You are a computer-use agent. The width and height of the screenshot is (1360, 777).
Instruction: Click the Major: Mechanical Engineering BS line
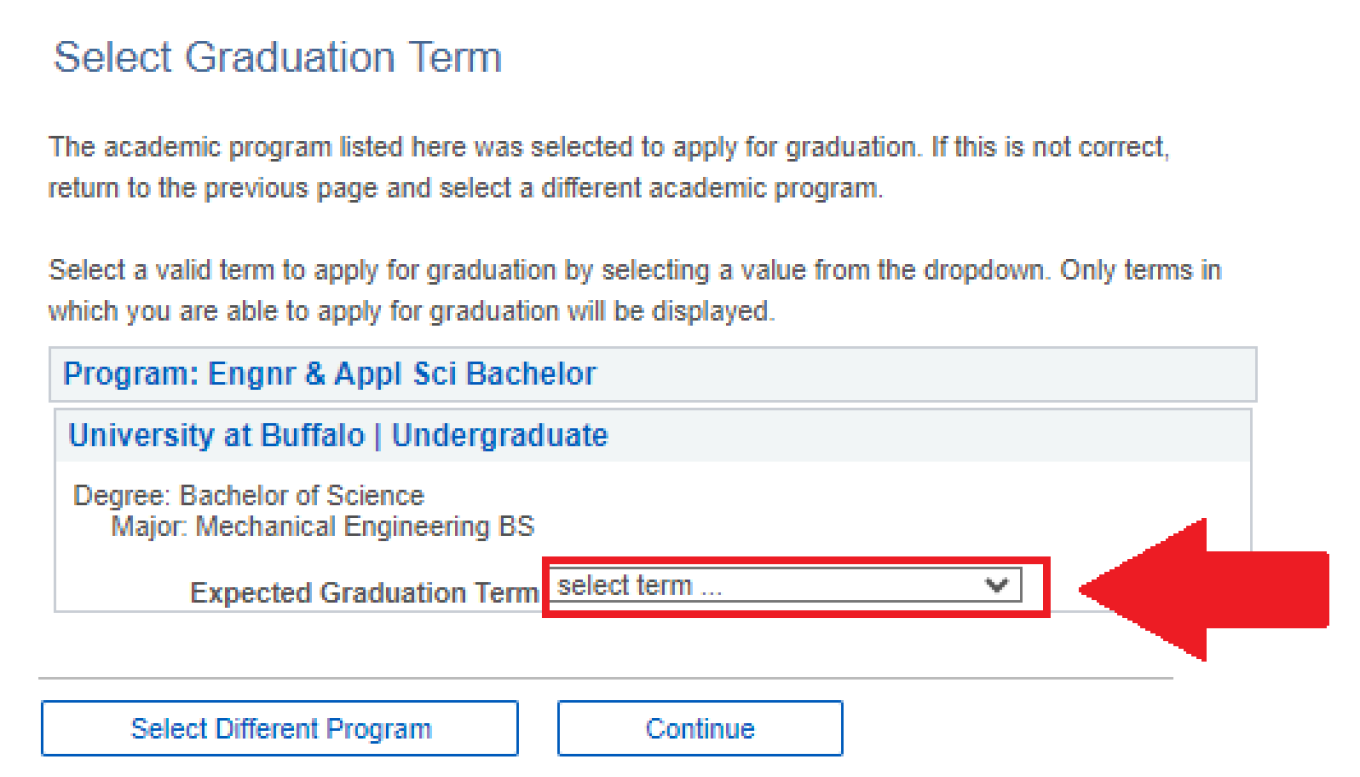(322, 526)
